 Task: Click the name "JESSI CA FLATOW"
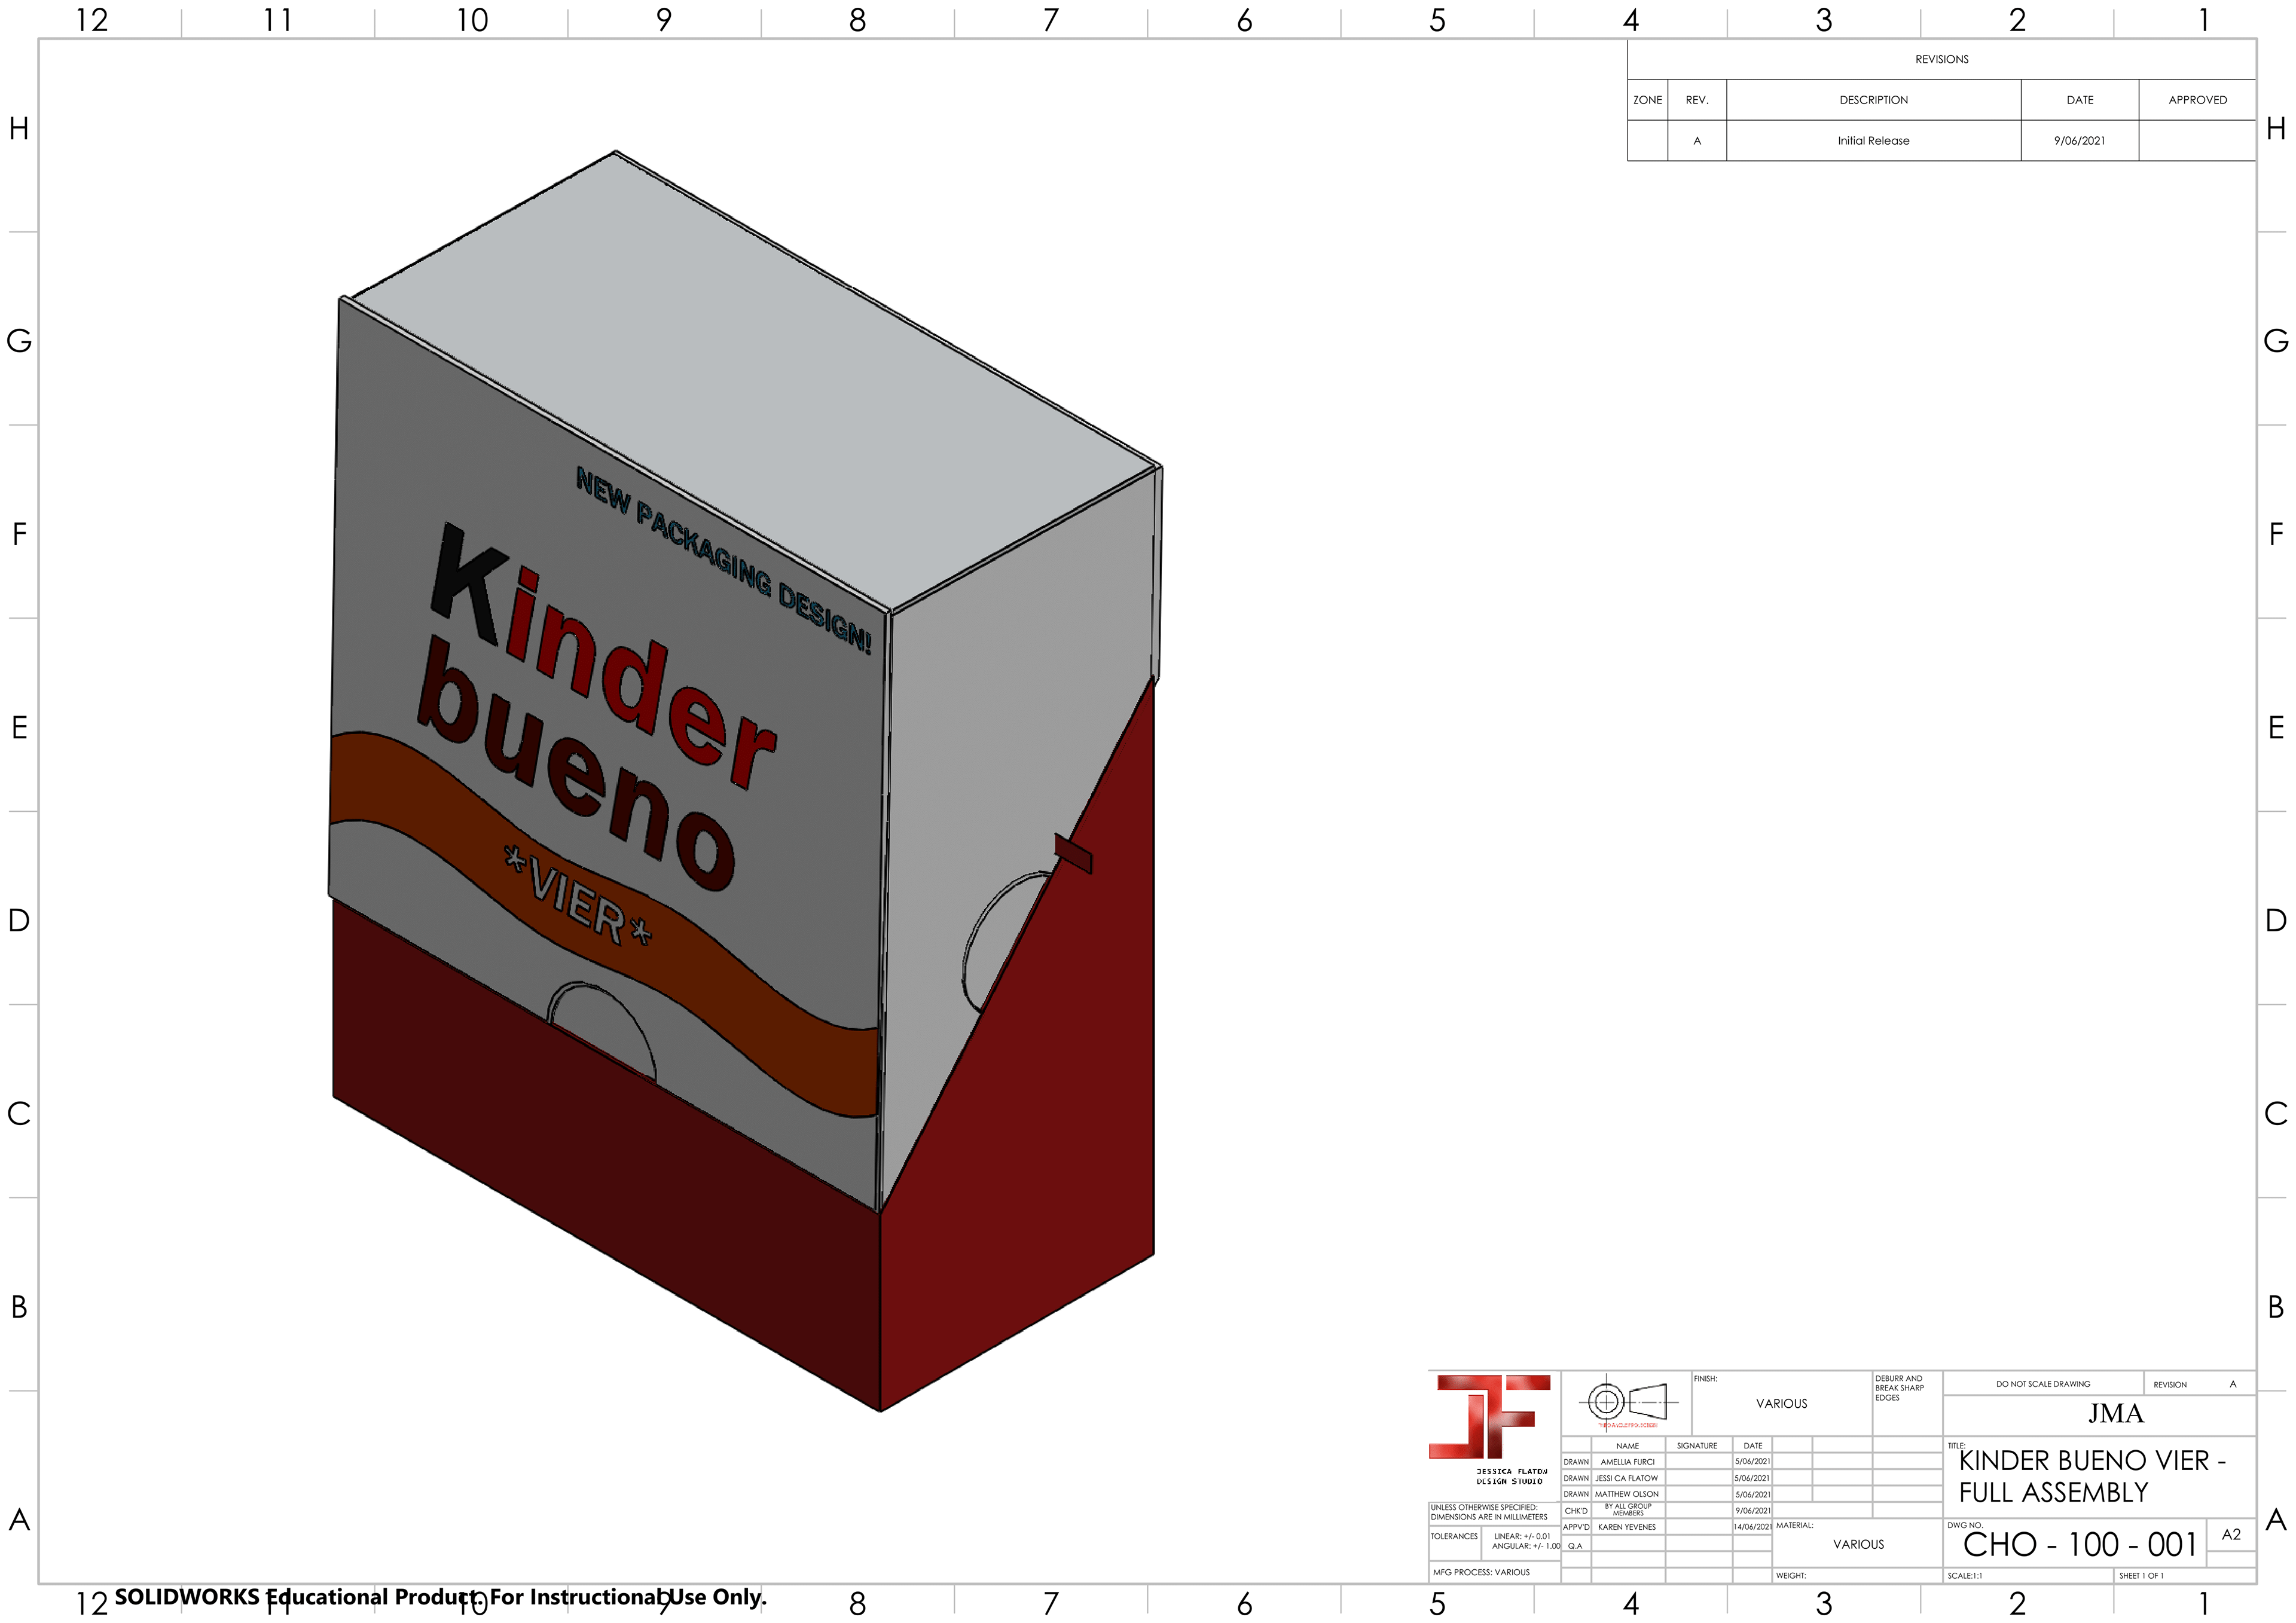[1626, 1478]
